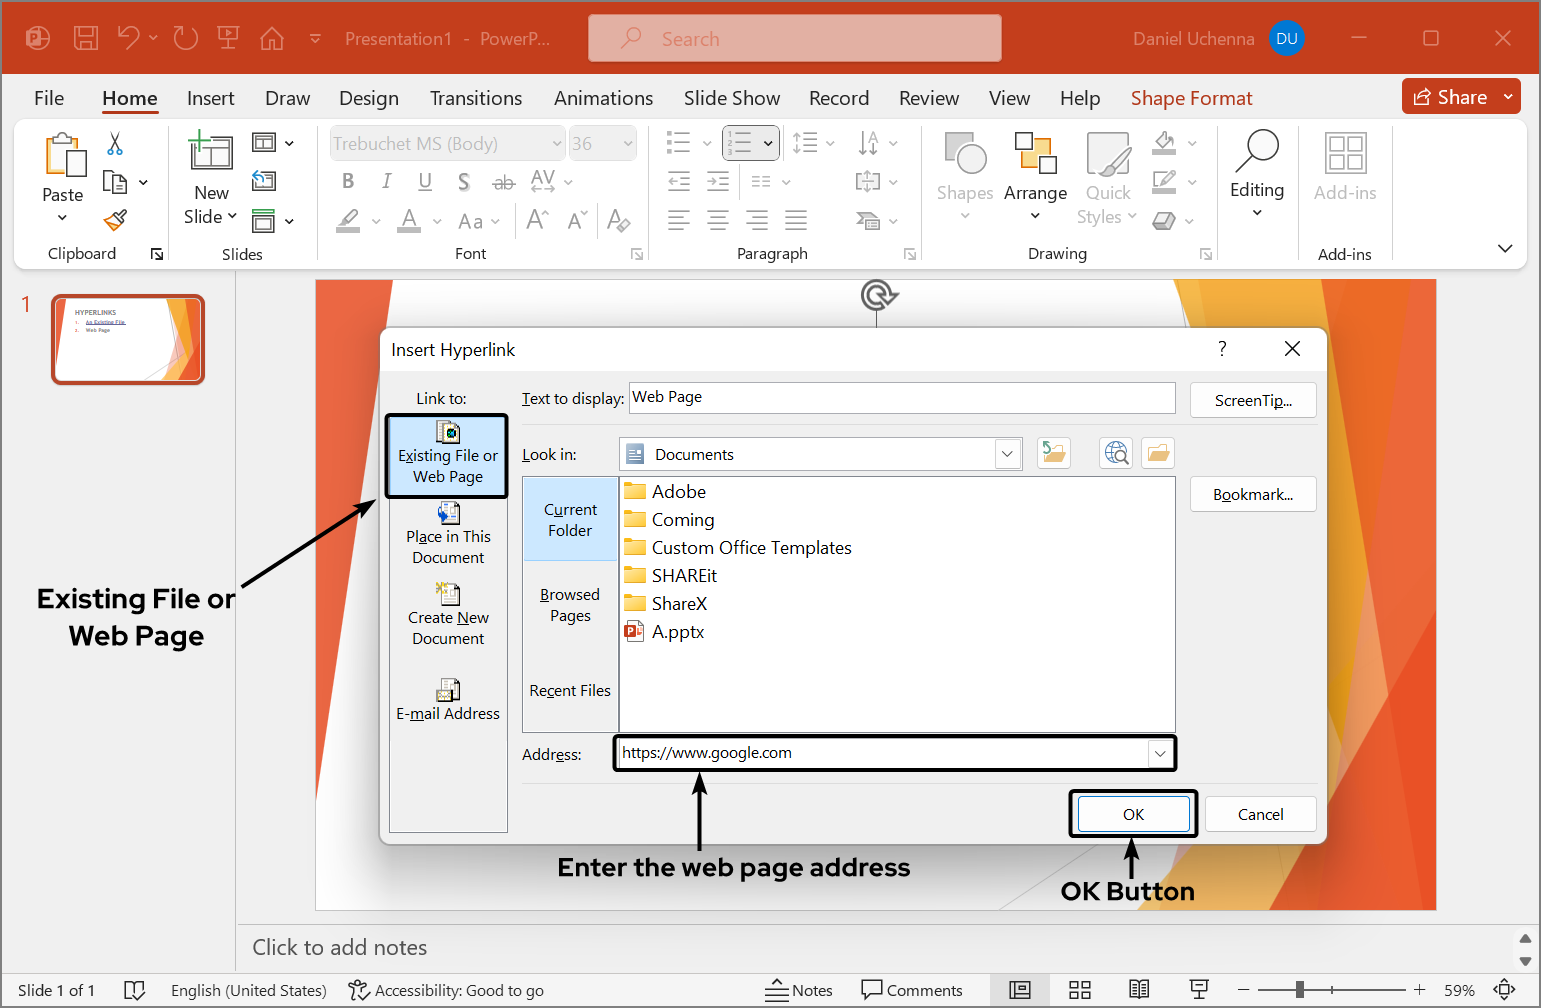The width and height of the screenshot is (1541, 1008).
Task: Open the Address field dropdown arrow
Action: [x=1160, y=754]
